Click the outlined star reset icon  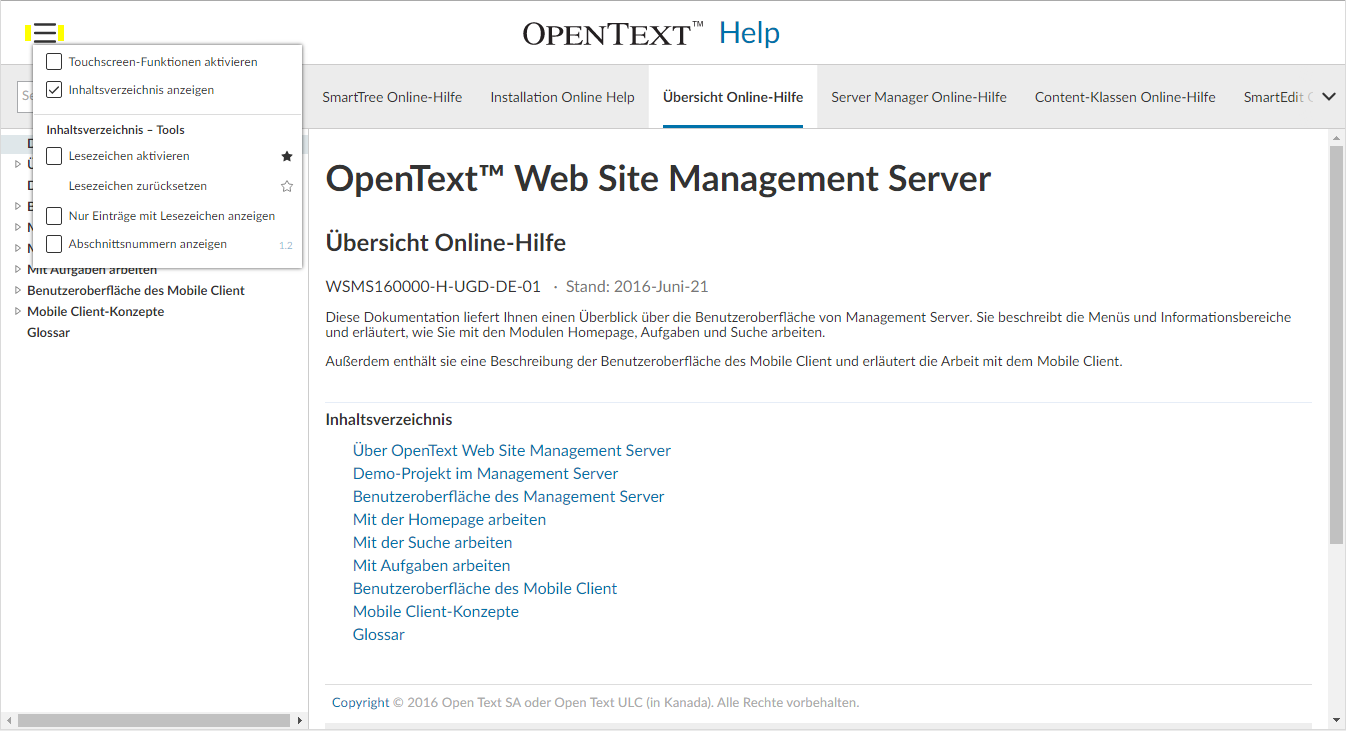pyautogui.click(x=287, y=186)
